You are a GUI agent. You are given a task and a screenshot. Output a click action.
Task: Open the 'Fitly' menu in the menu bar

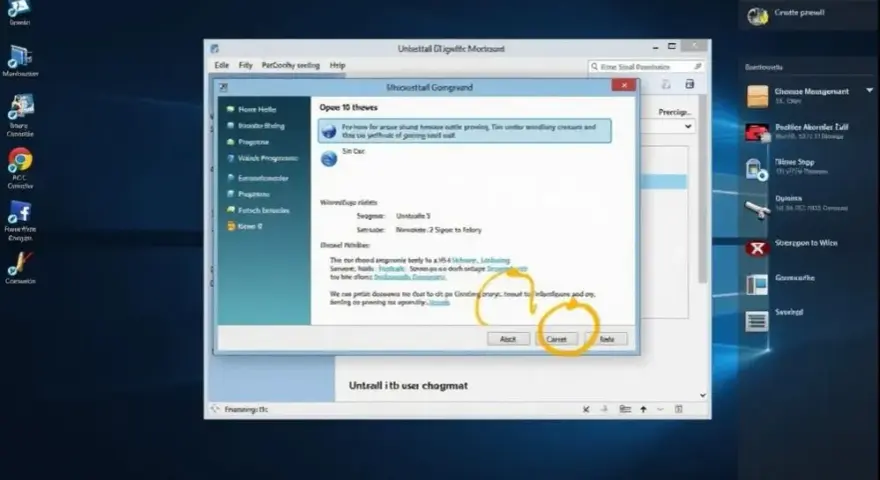245,65
